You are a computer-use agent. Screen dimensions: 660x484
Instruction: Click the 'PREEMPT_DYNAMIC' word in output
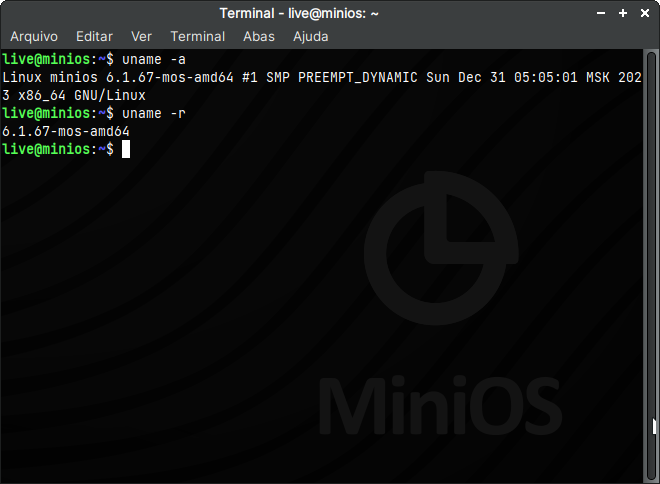click(358, 77)
